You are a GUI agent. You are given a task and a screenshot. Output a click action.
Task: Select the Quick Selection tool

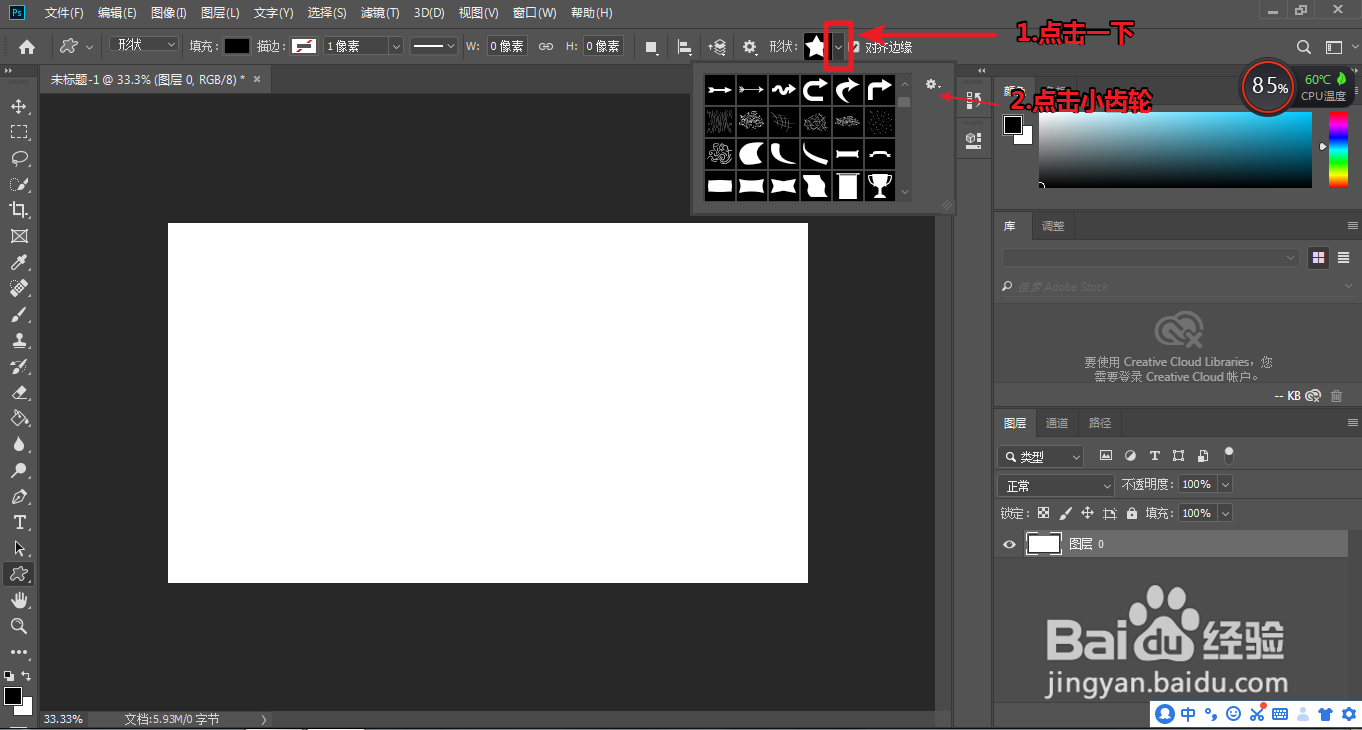(18, 184)
